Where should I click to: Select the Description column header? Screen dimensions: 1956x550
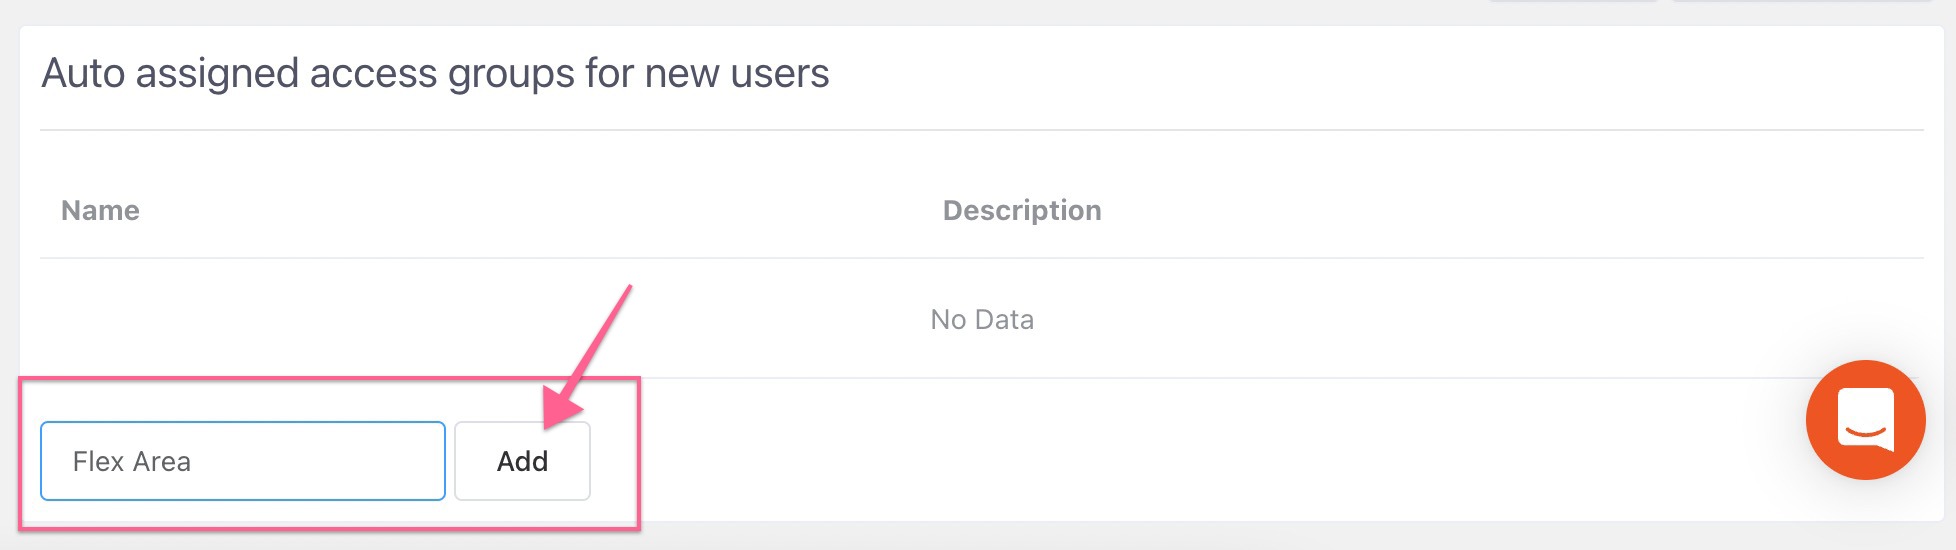pyautogui.click(x=1022, y=210)
